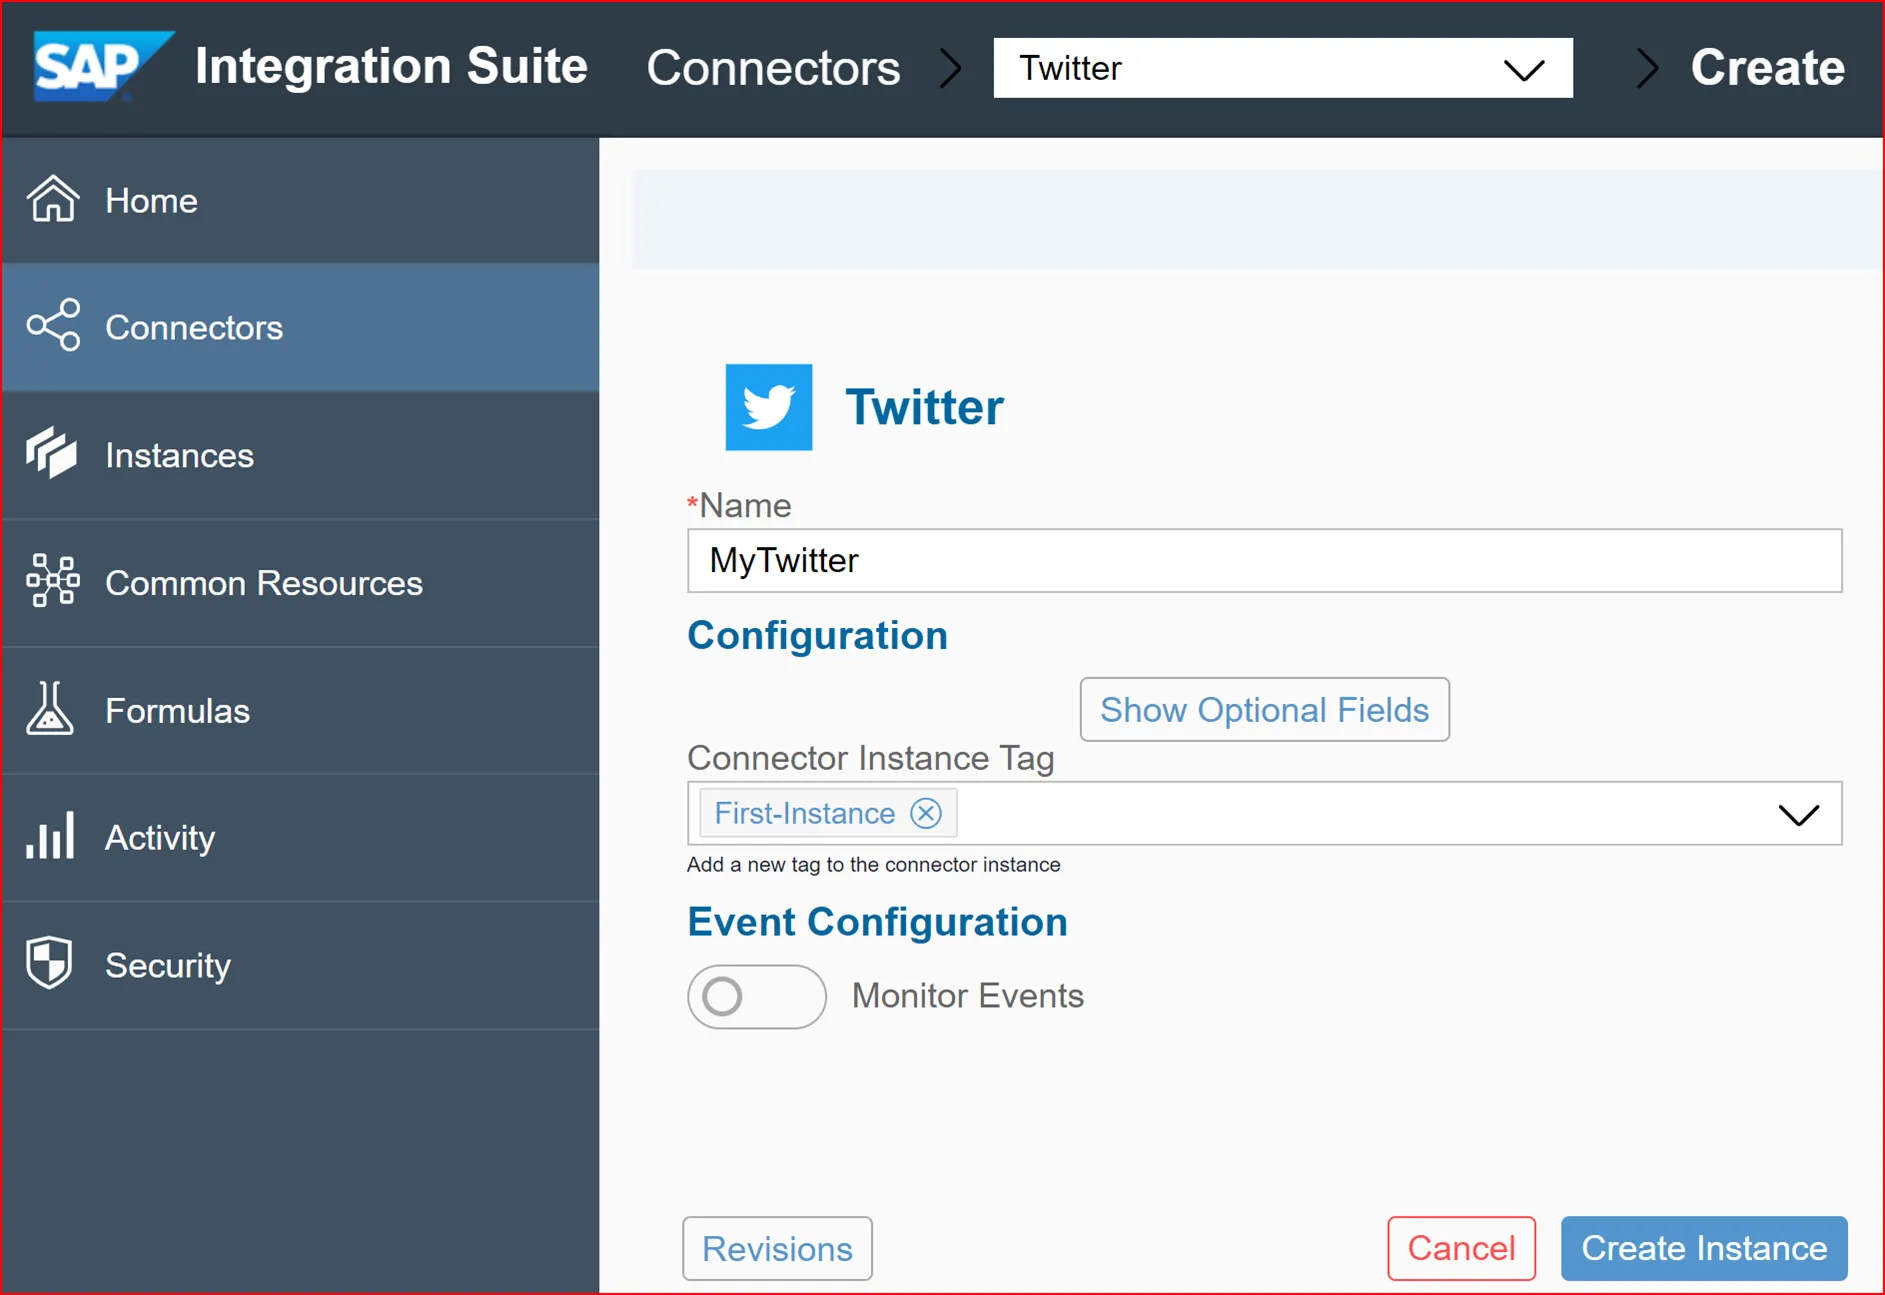
Task: Select the Home icon in sidebar
Action: point(52,200)
